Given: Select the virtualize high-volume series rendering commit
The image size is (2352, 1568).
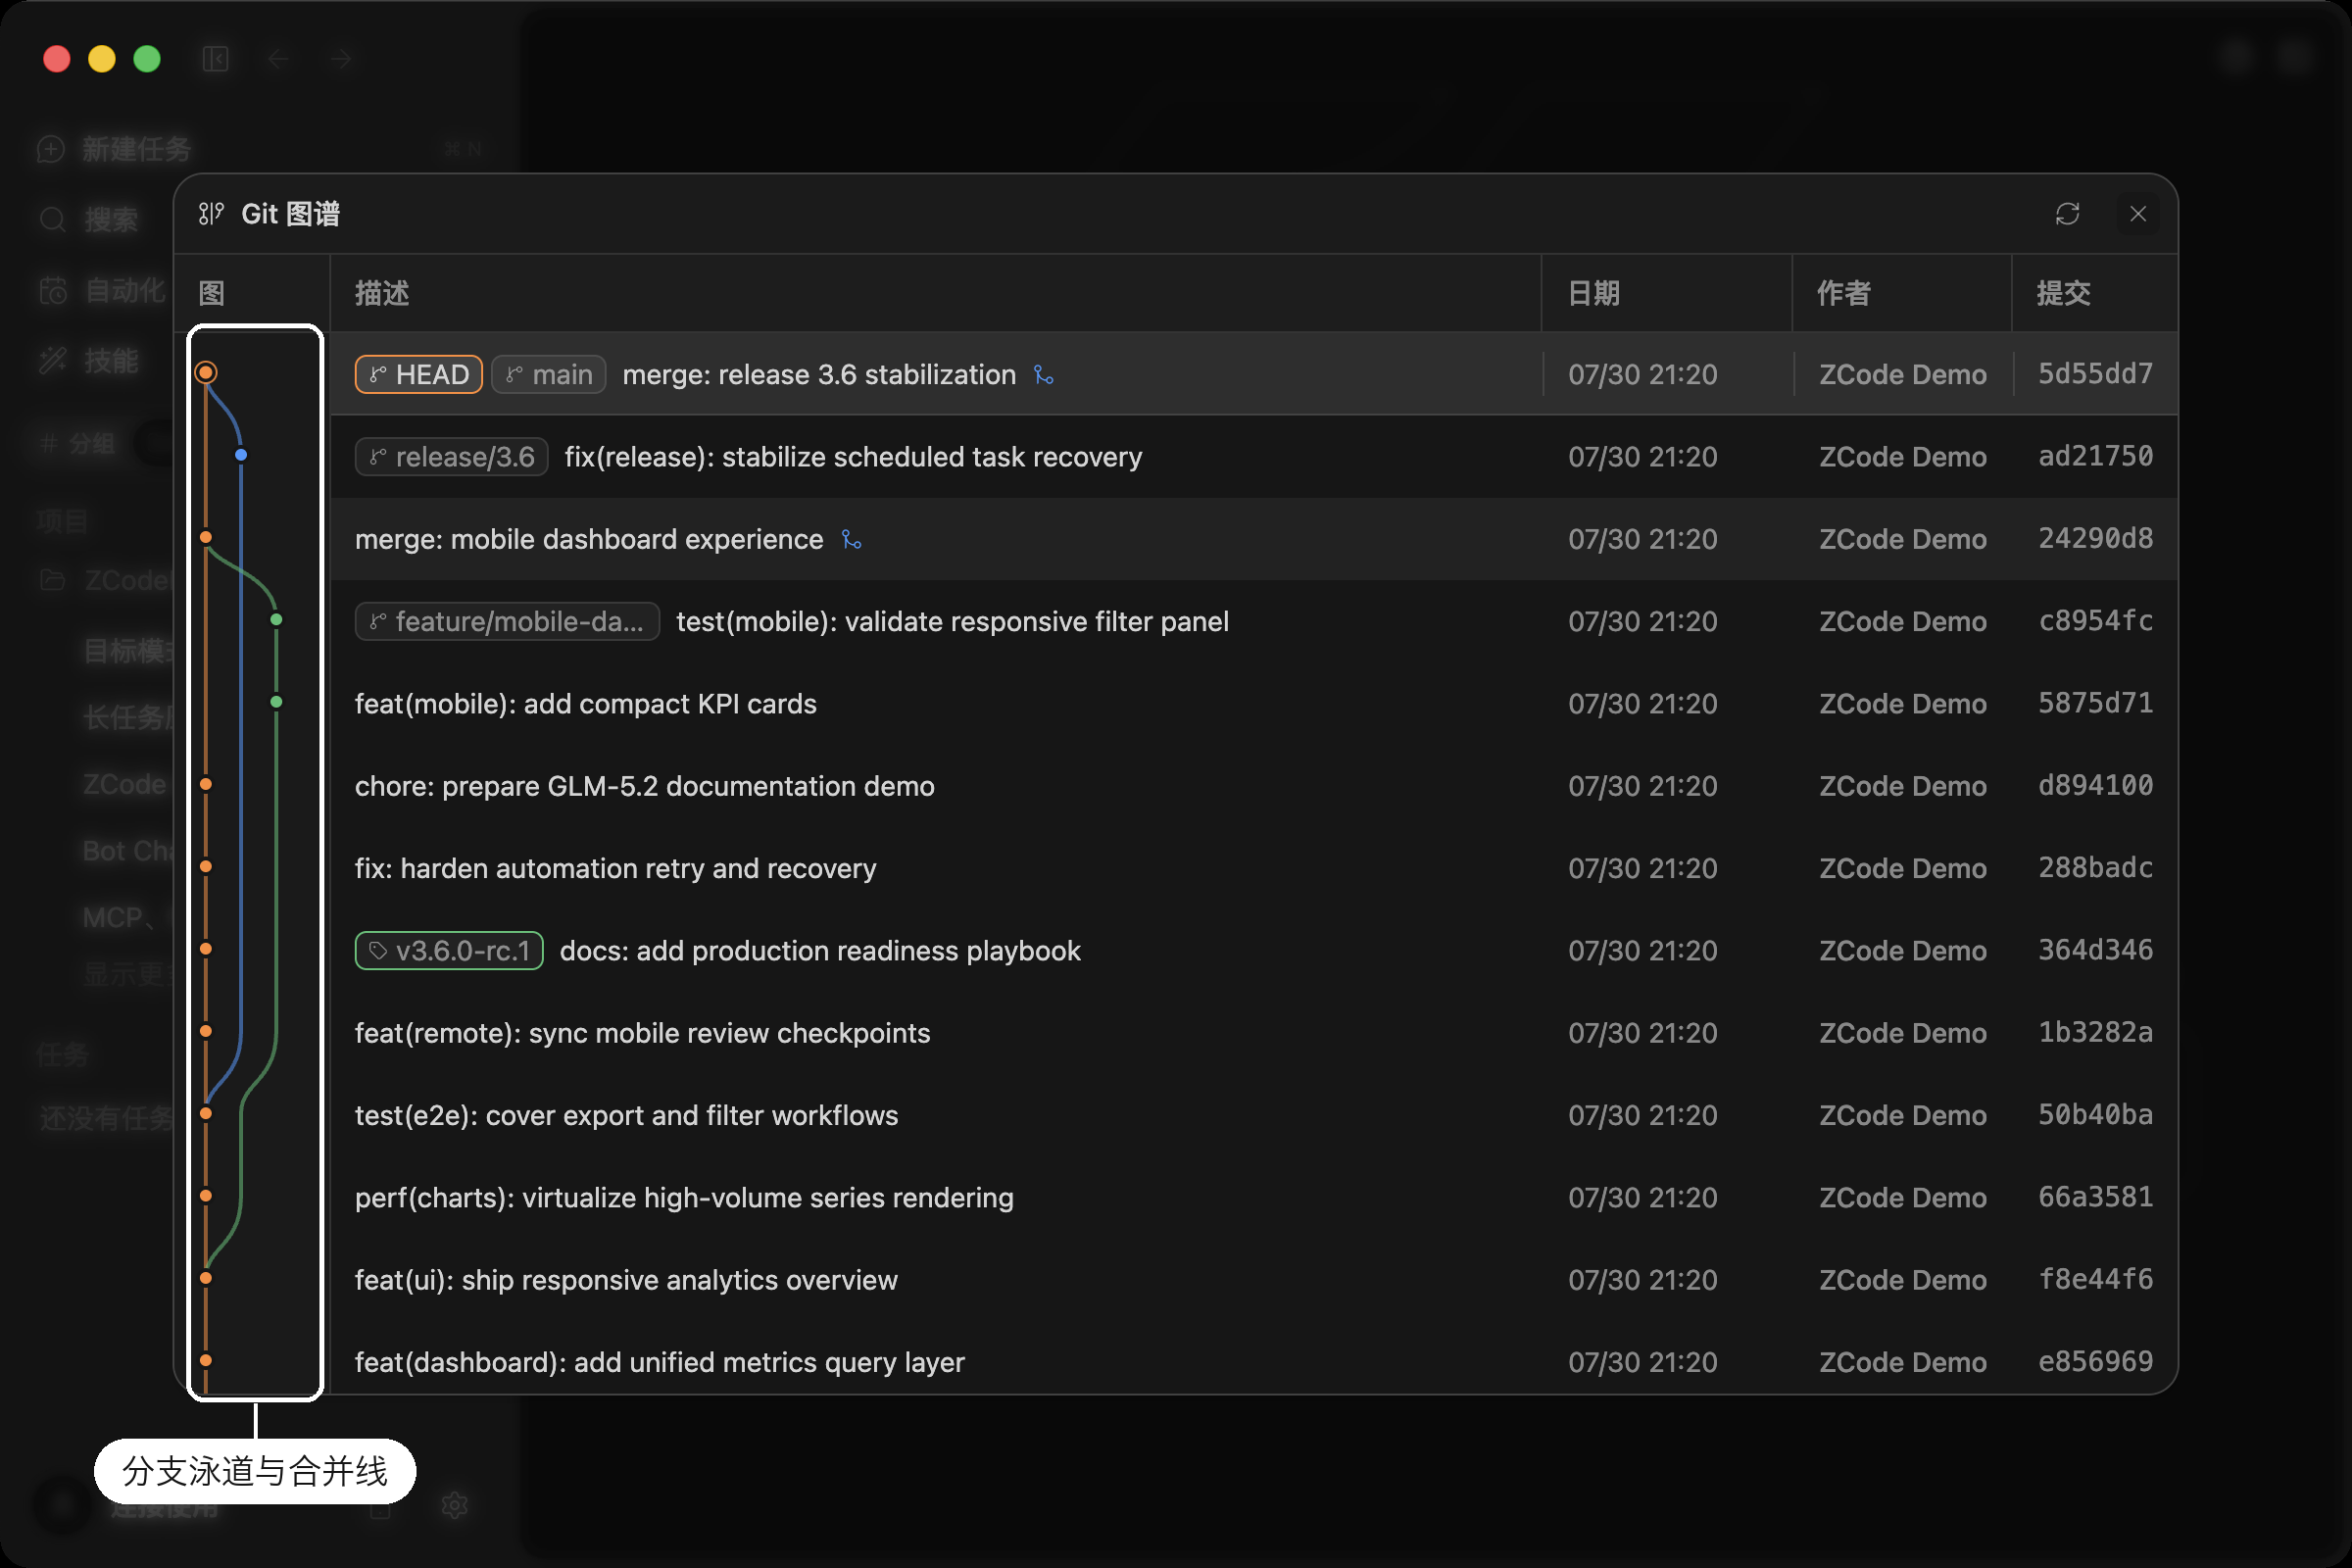Looking at the screenshot, I should (x=1254, y=1198).
